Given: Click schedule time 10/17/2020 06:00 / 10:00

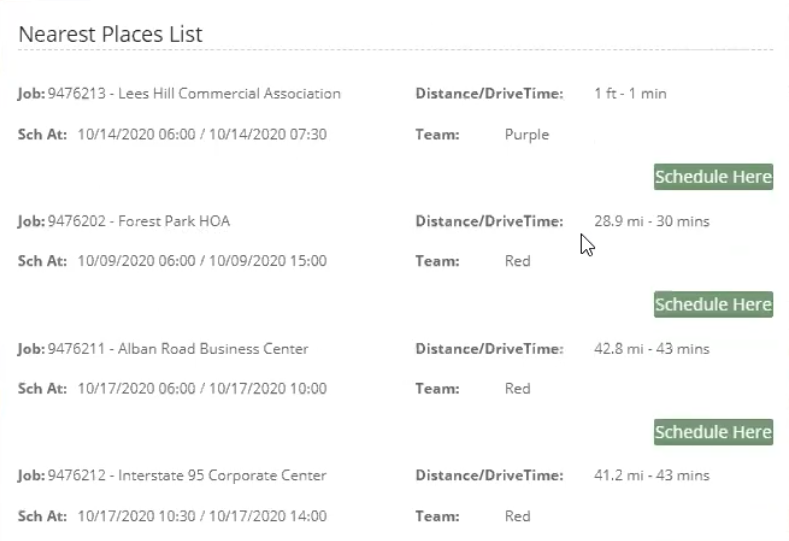Looking at the screenshot, I should click(202, 389).
